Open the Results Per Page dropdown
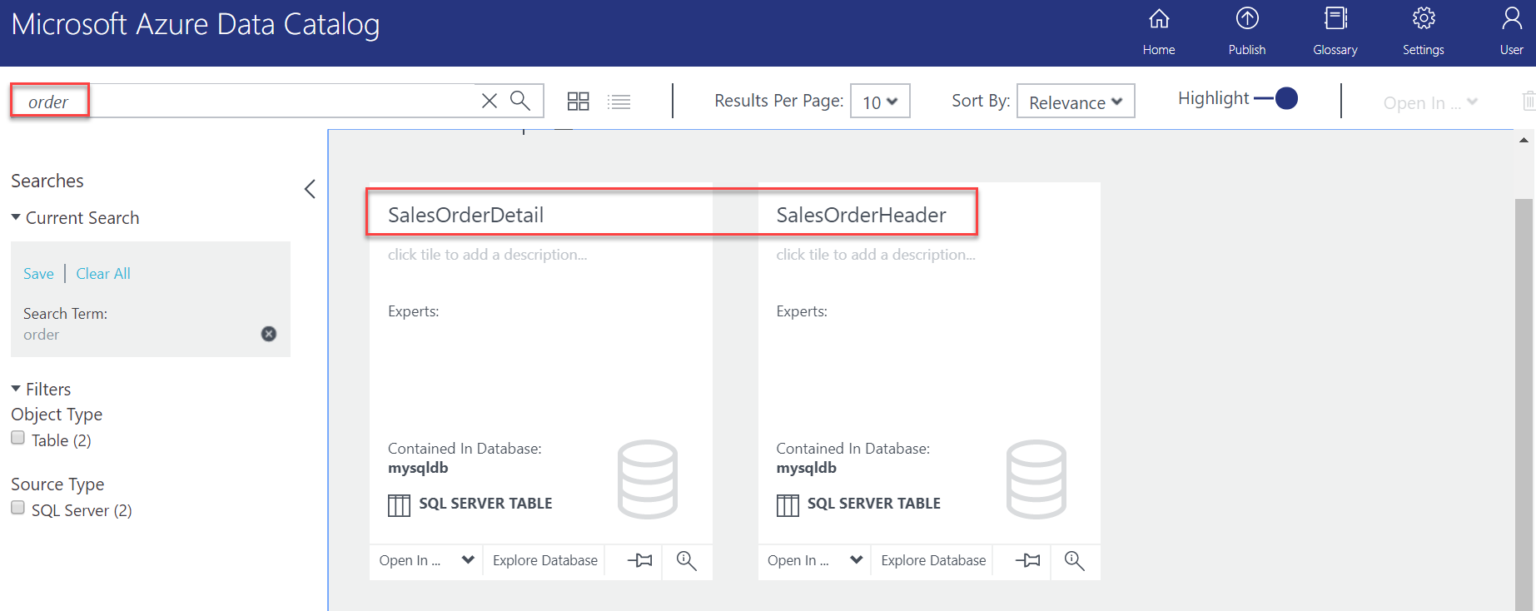 [x=880, y=100]
